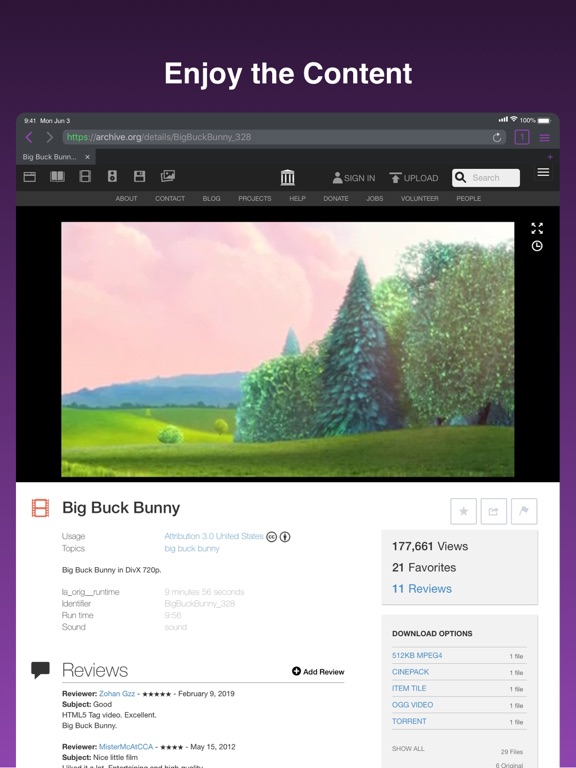Go to Internet Archive home logo

[x=288, y=177]
